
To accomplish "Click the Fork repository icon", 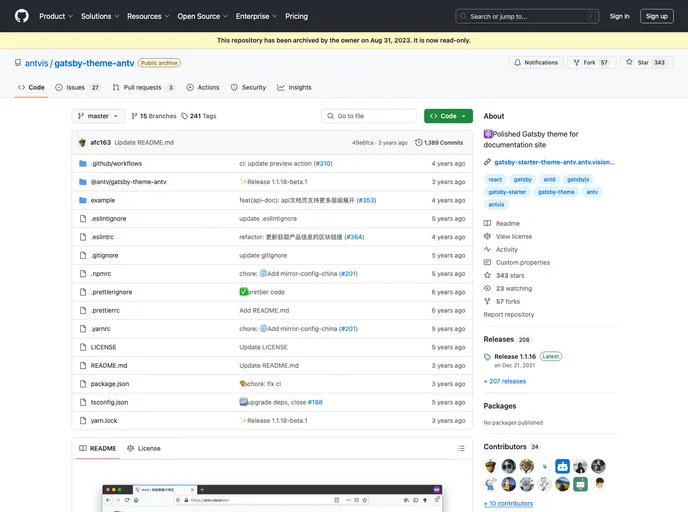I will pyautogui.click(x=577, y=62).
